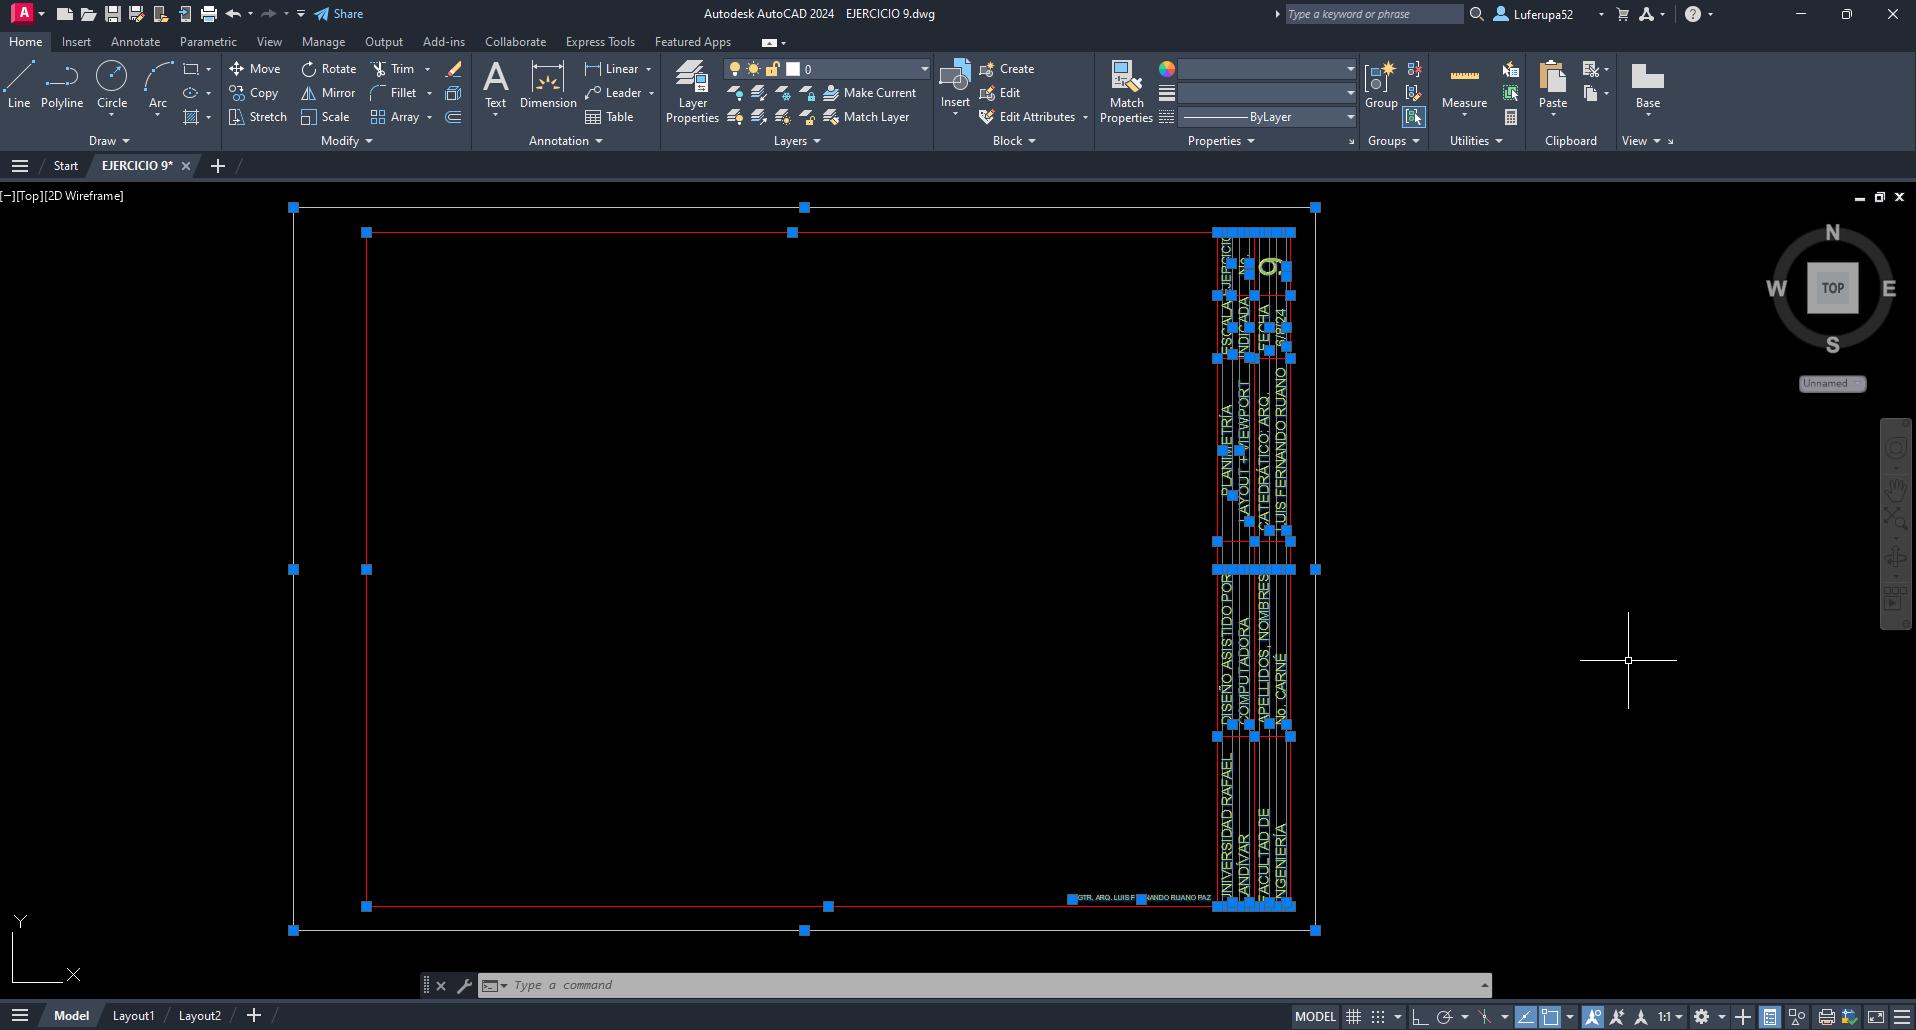
Task: Toggle ortho mode in status bar
Action: [x=1420, y=1017]
